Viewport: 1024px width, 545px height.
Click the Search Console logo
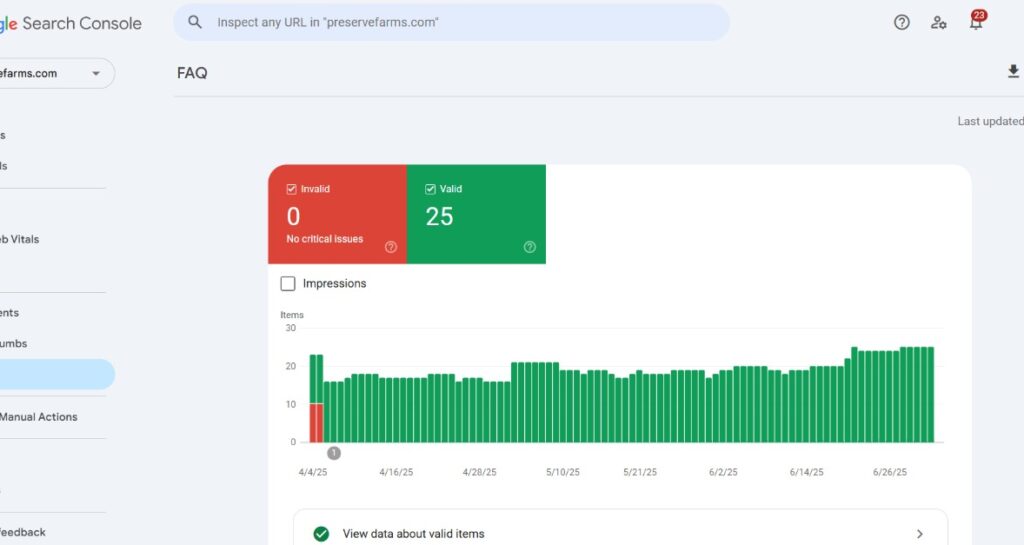pos(71,23)
